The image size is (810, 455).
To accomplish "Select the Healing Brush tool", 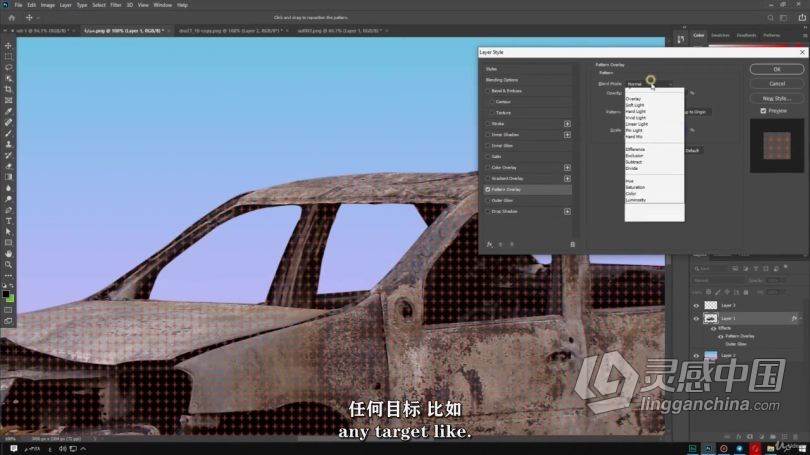I will [x=8, y=122].
